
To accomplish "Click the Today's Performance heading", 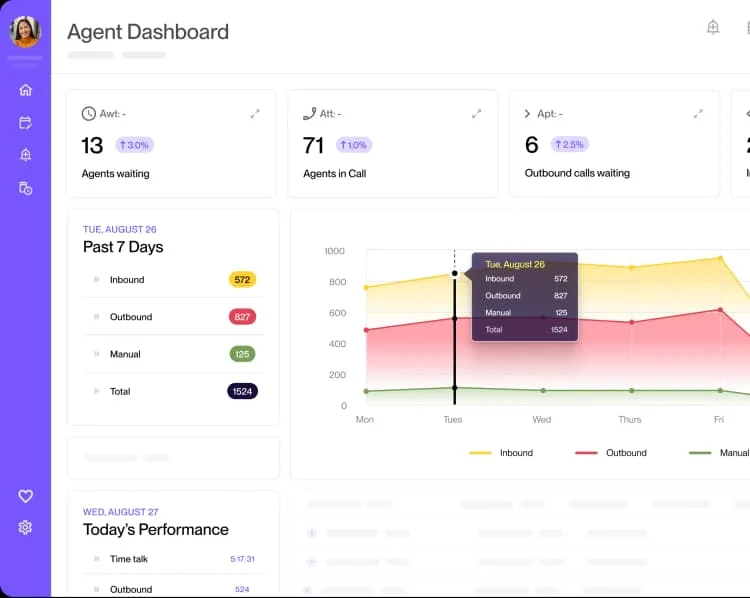I will [155, 530].
